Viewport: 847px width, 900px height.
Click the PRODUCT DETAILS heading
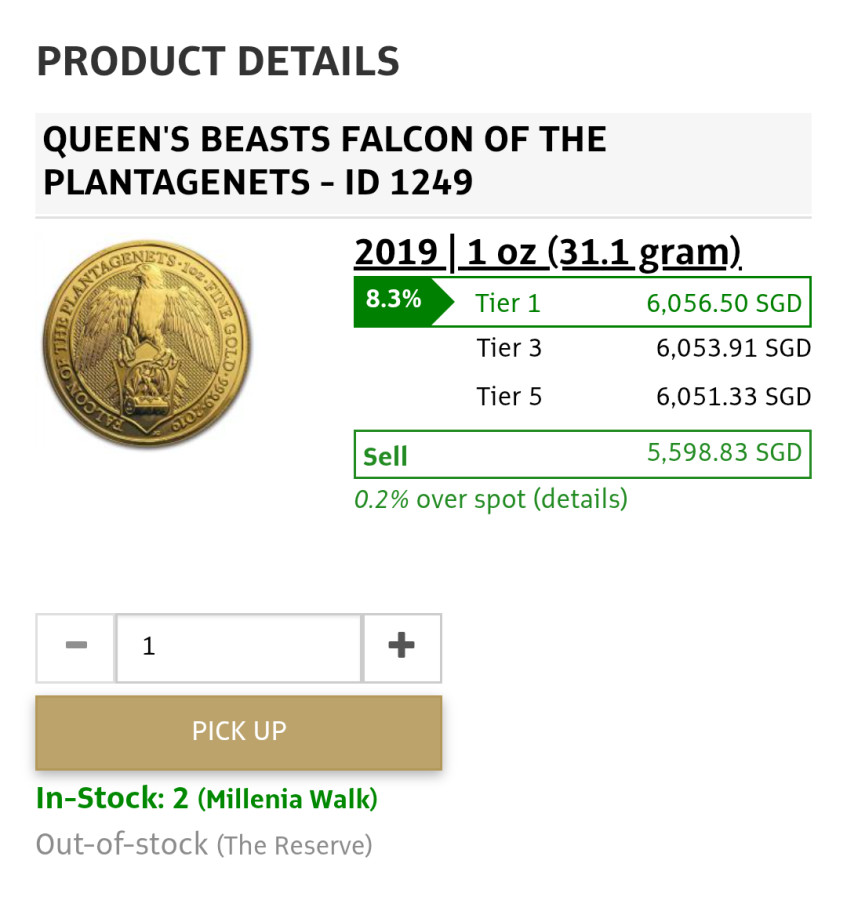click(x=218, y=62)
